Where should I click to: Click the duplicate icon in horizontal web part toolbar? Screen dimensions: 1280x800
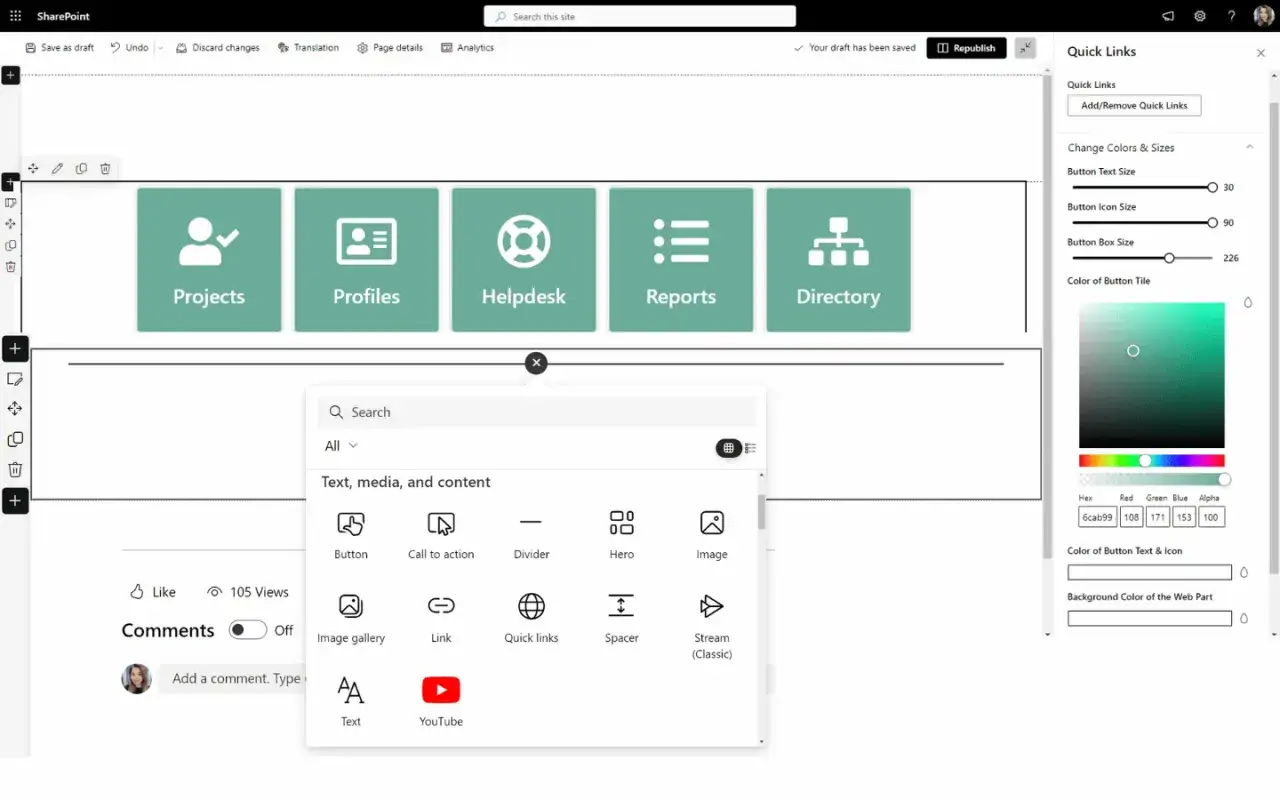[81, 169]
